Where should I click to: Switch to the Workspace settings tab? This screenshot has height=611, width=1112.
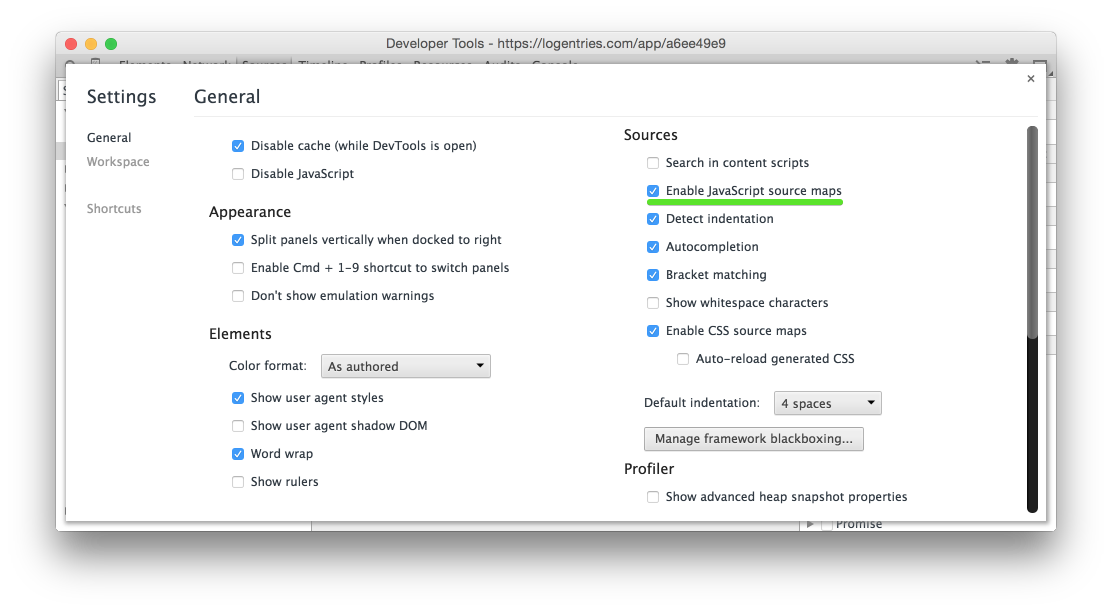tap(118, 162)
